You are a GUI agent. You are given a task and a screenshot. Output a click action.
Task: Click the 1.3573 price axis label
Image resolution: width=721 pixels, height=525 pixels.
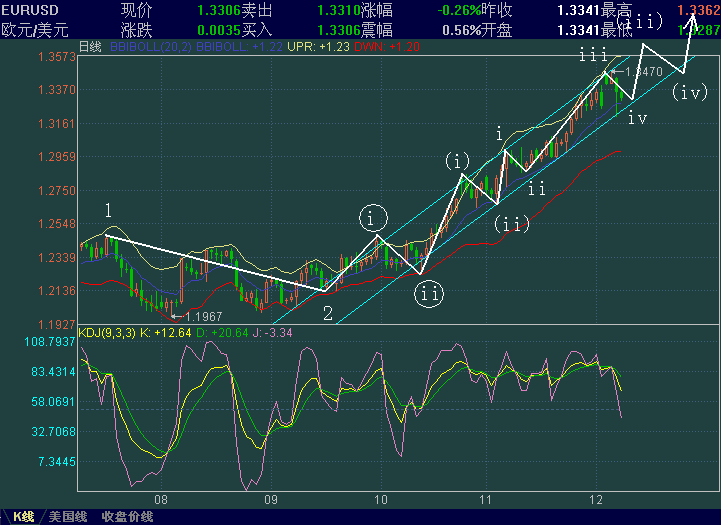tap(57, 57)
